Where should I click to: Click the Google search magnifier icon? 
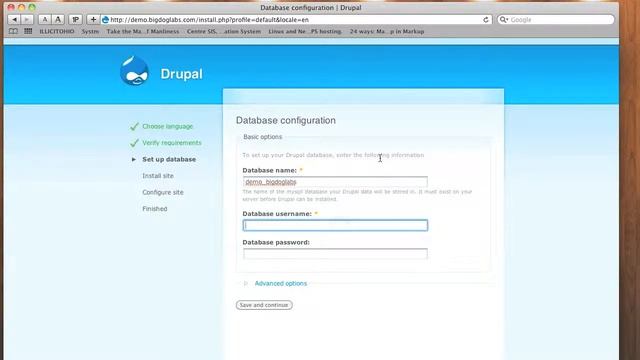(x=504, y=20)
